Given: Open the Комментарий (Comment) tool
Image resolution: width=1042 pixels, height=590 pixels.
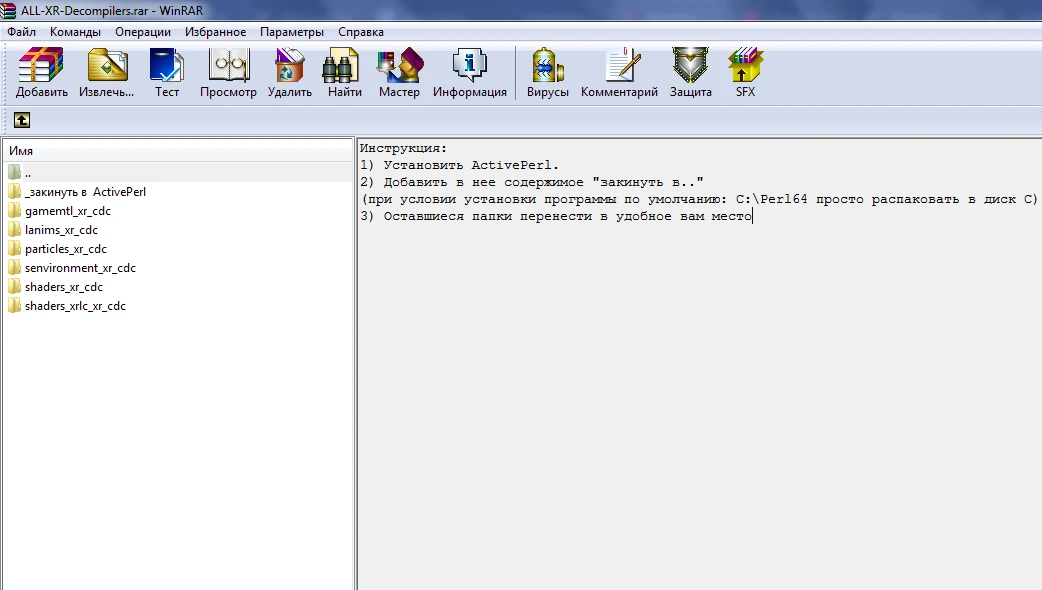Looking at the screenshot, I should point(619,73).
